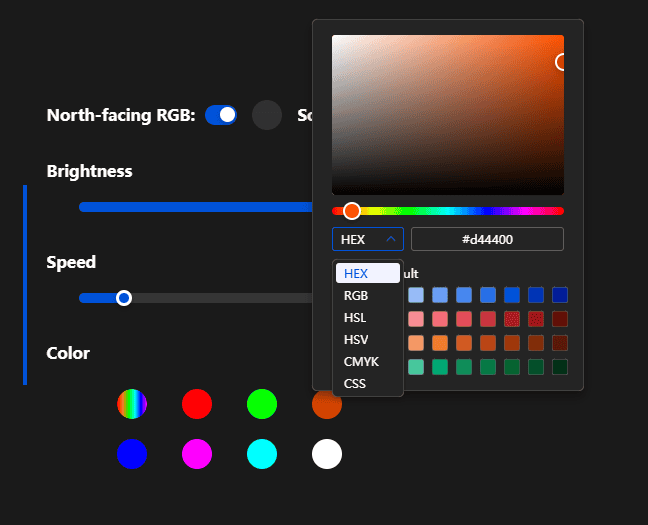Pick the lightest orange palette swatch

point(416,343)
